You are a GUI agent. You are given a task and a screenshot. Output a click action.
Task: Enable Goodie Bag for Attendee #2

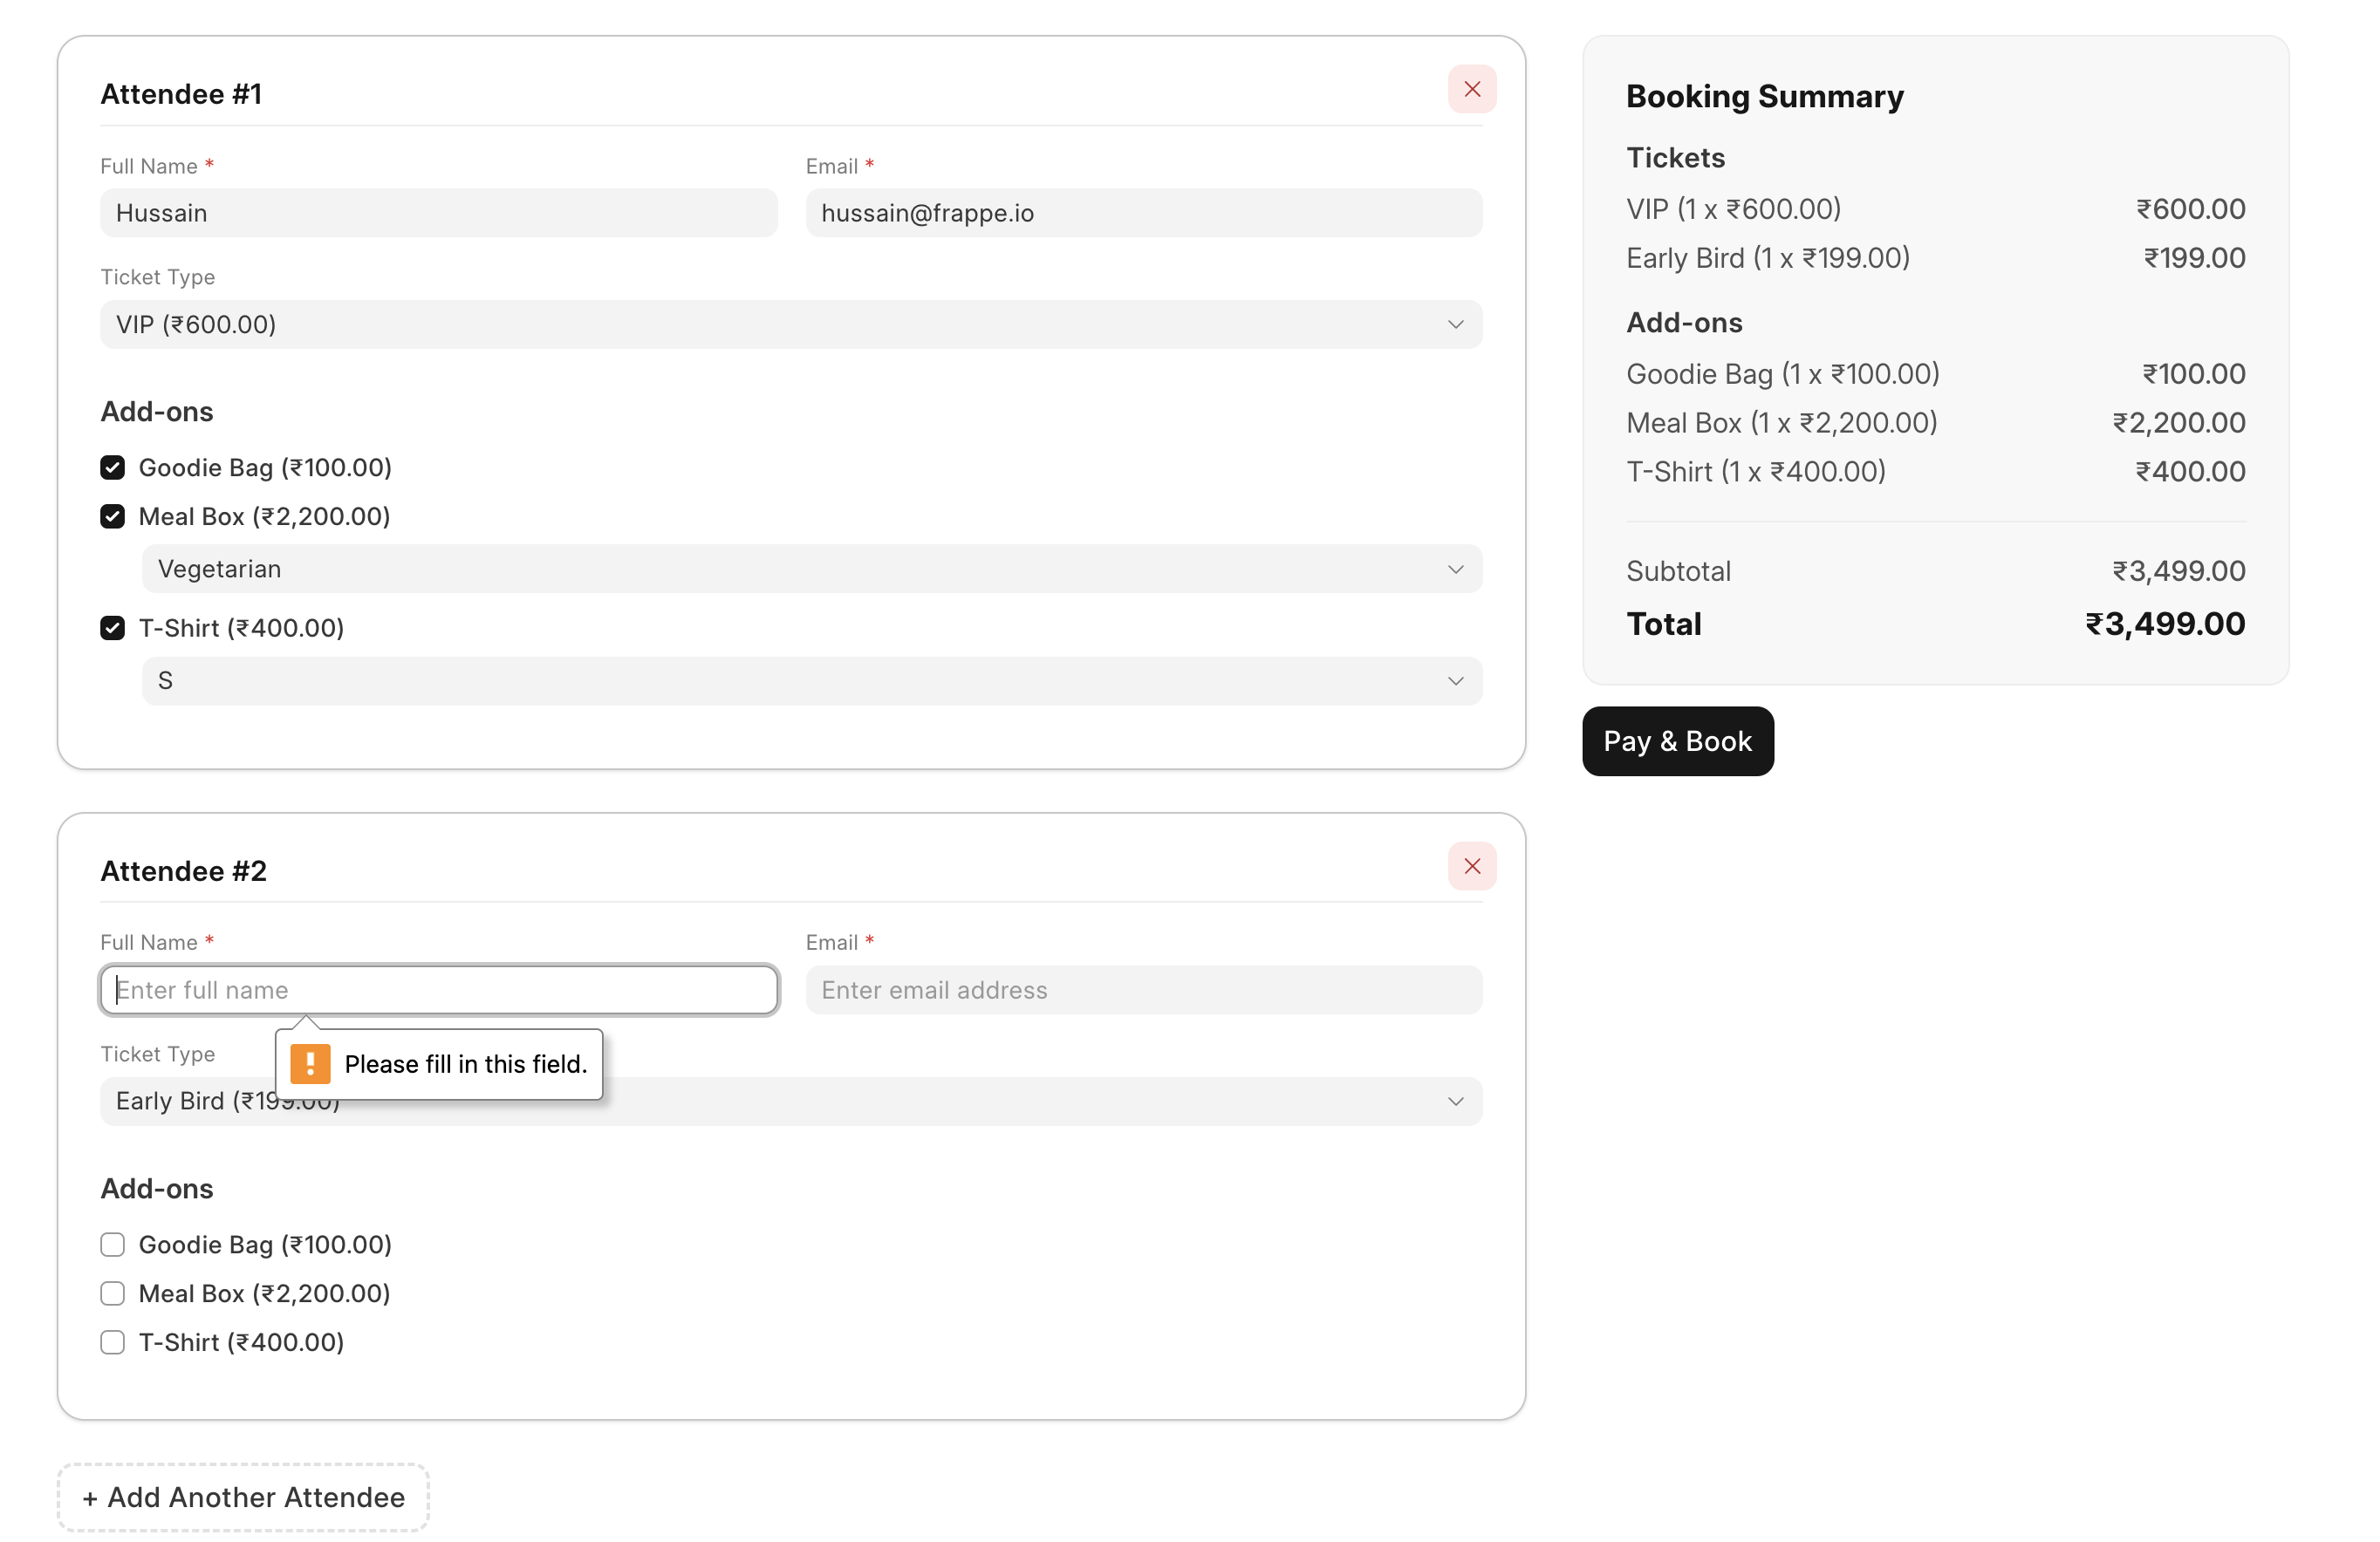coord(113,1245)
